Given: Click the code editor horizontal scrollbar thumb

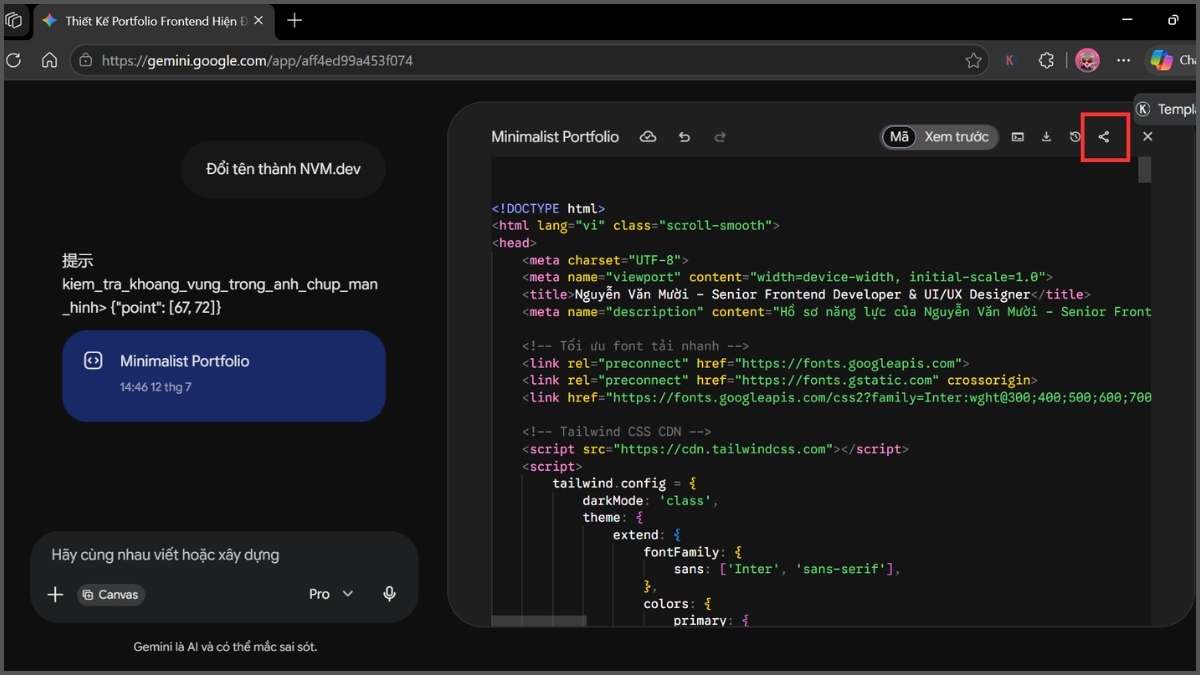Looking at the screenshot, I should click(539, 621).
